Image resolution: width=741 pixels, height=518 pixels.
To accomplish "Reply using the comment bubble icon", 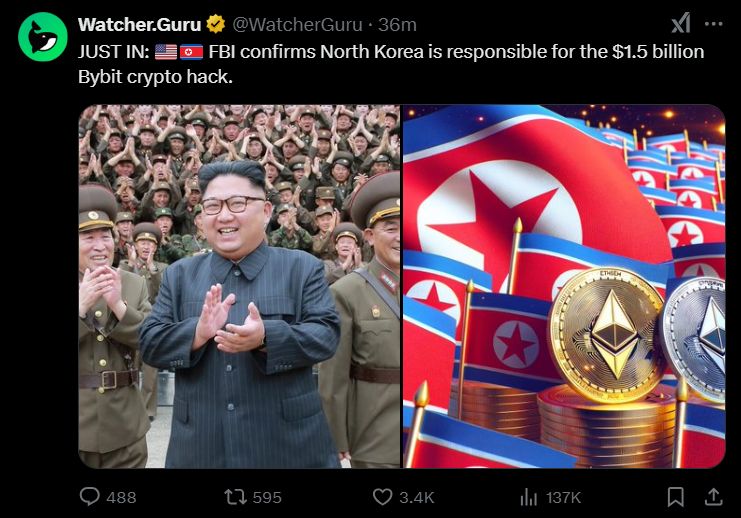I will coord(89,497).
